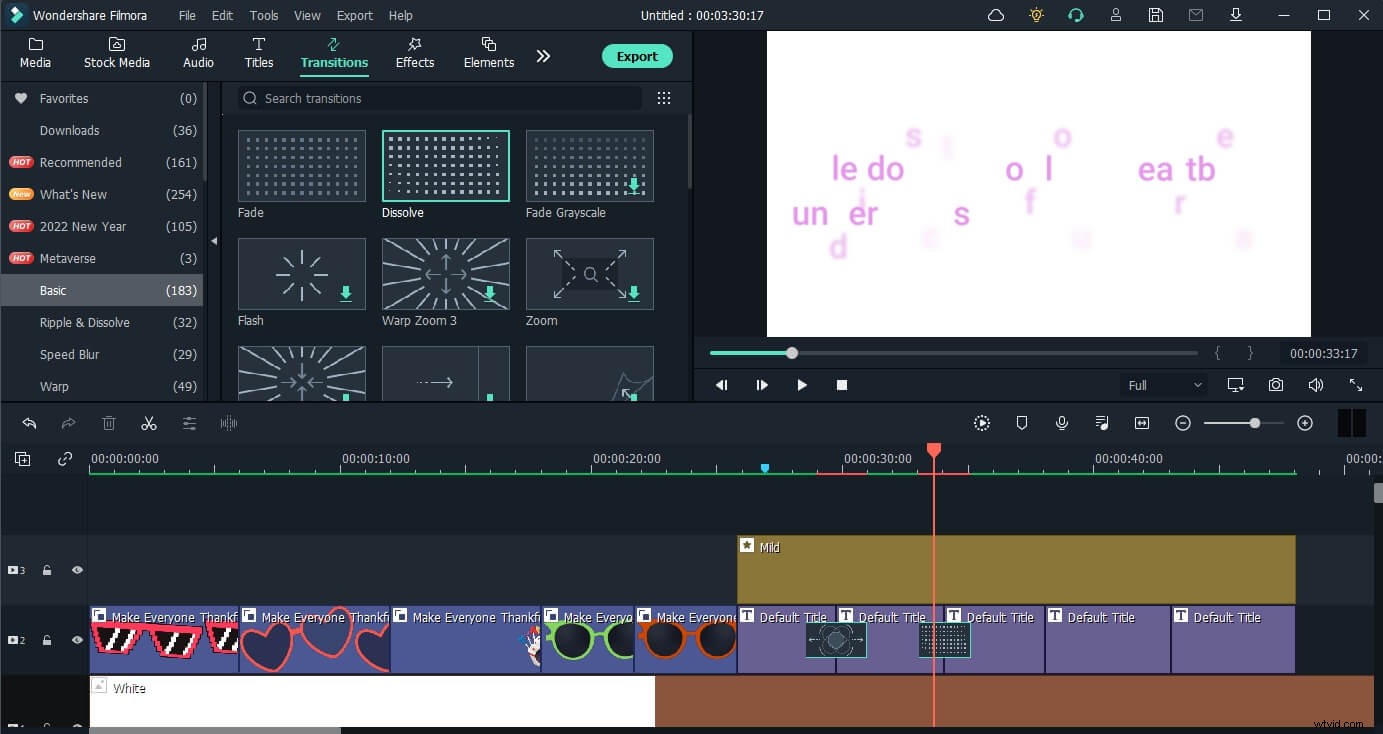Switch transitions to the grid view icon
The height and width of the screenshot is (734, 1383).
(x=664, y=98)
